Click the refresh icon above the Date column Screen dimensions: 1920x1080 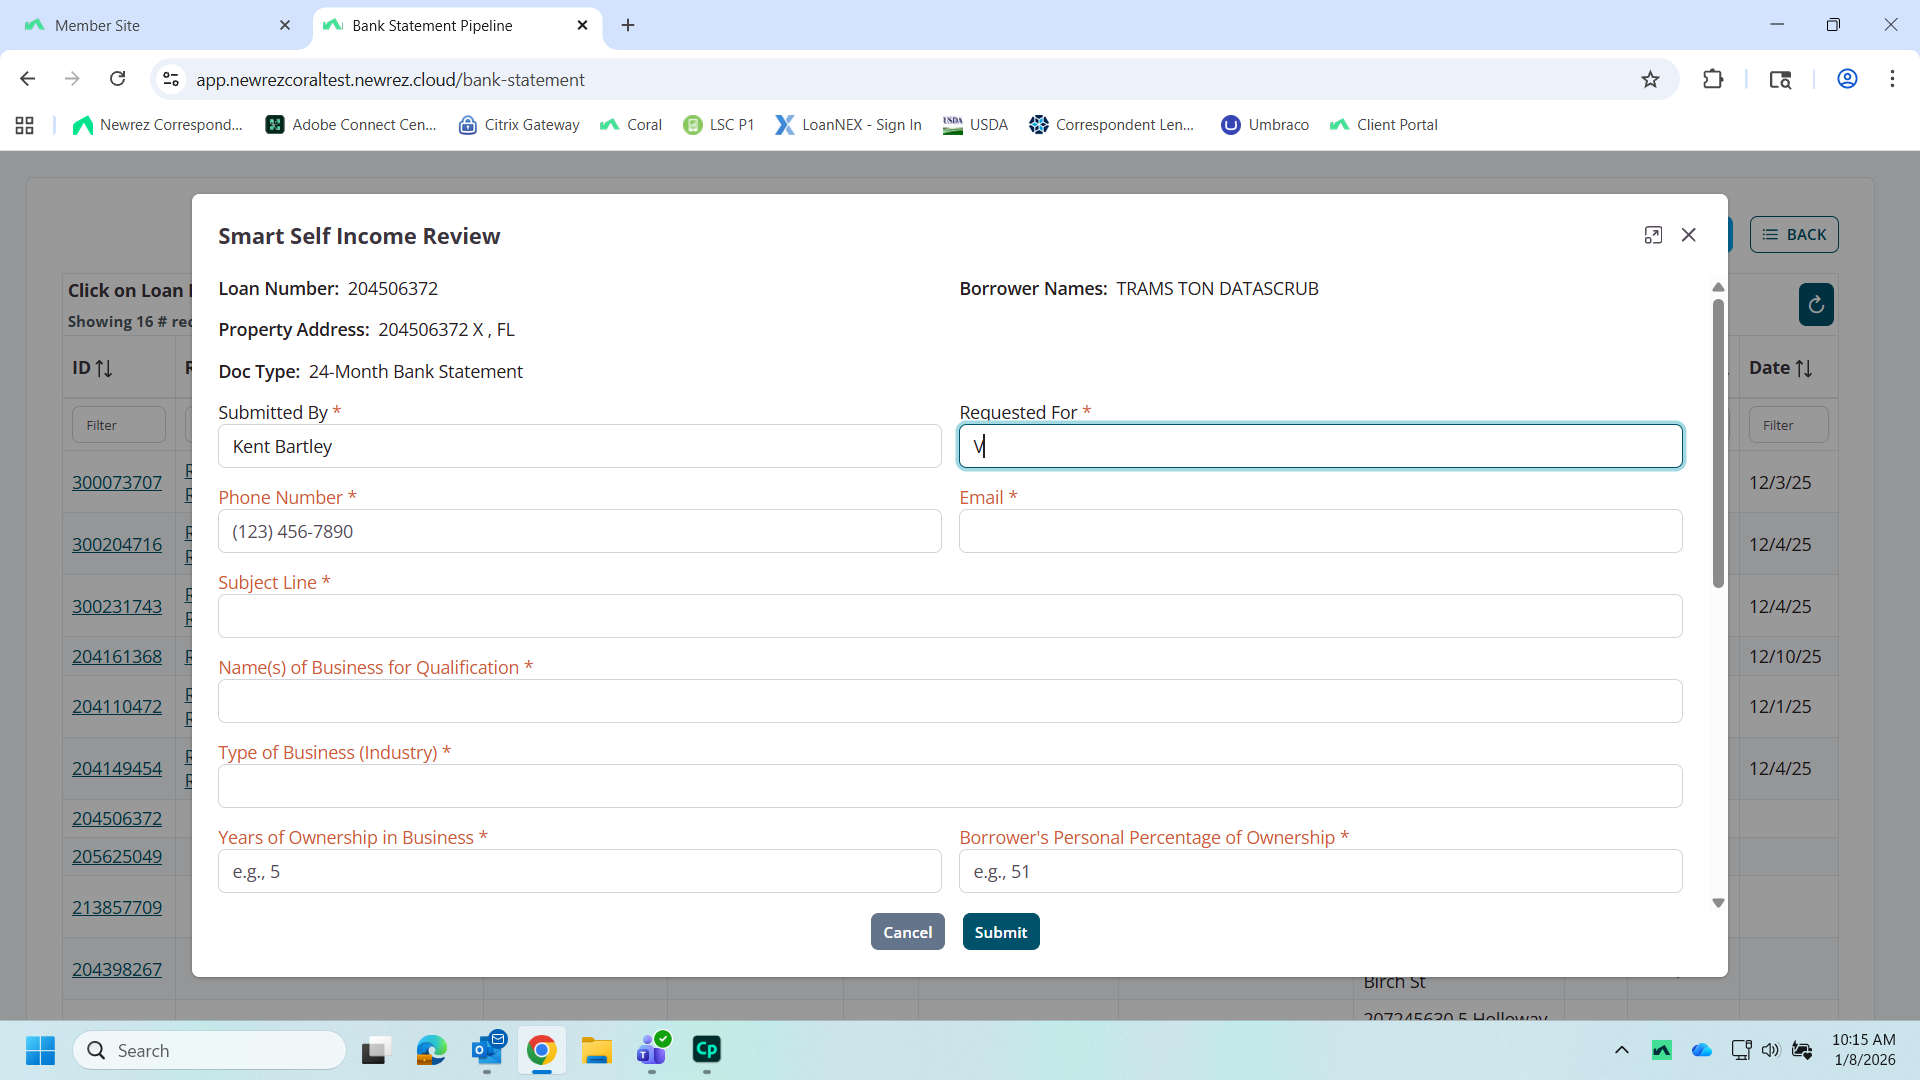click(1816, 305)
